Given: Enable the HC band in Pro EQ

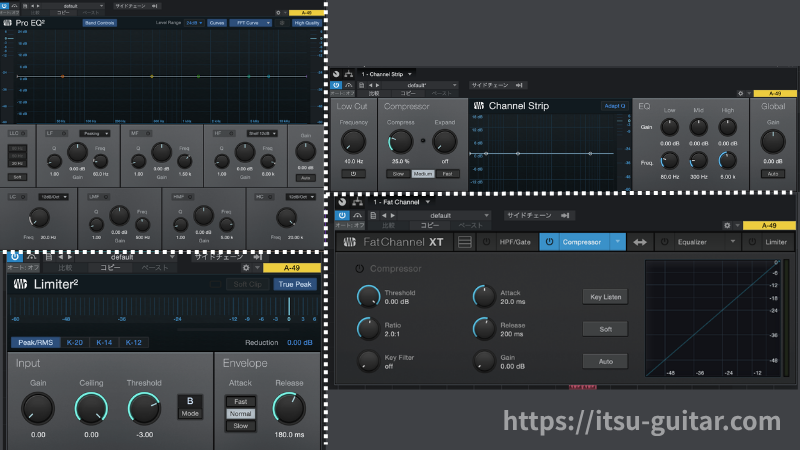Looking at the screenshot, I should [270, 196].
